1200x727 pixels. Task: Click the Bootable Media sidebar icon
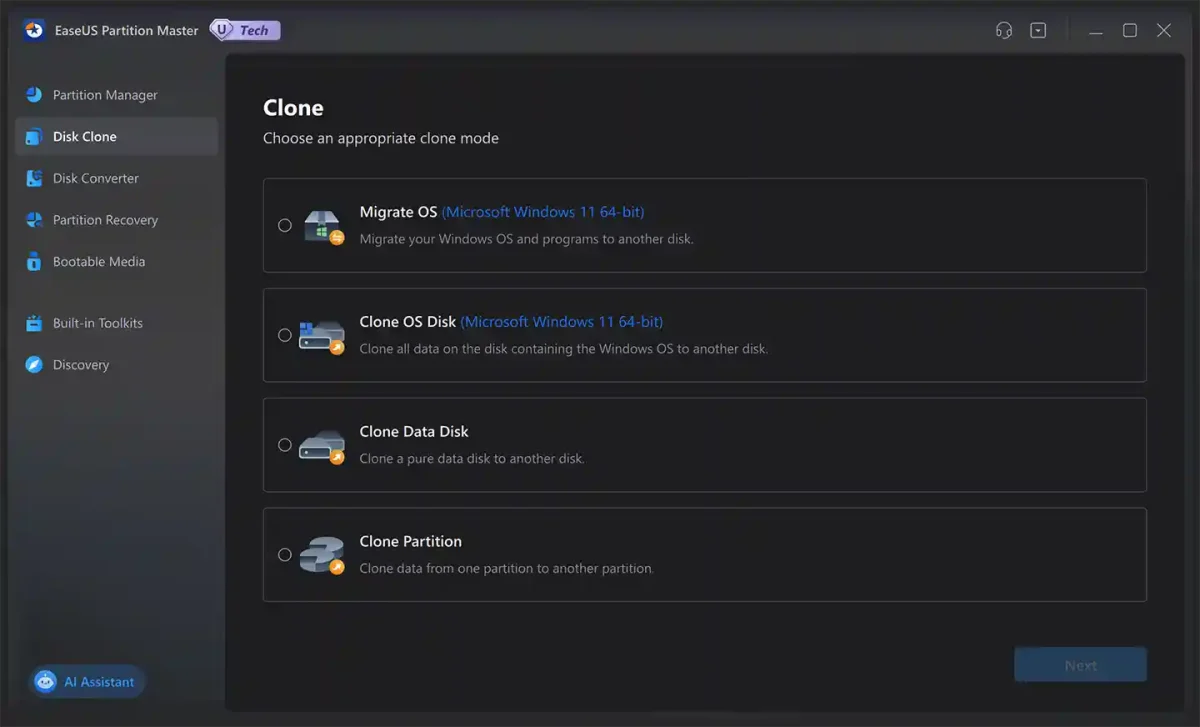click(34, 262)
